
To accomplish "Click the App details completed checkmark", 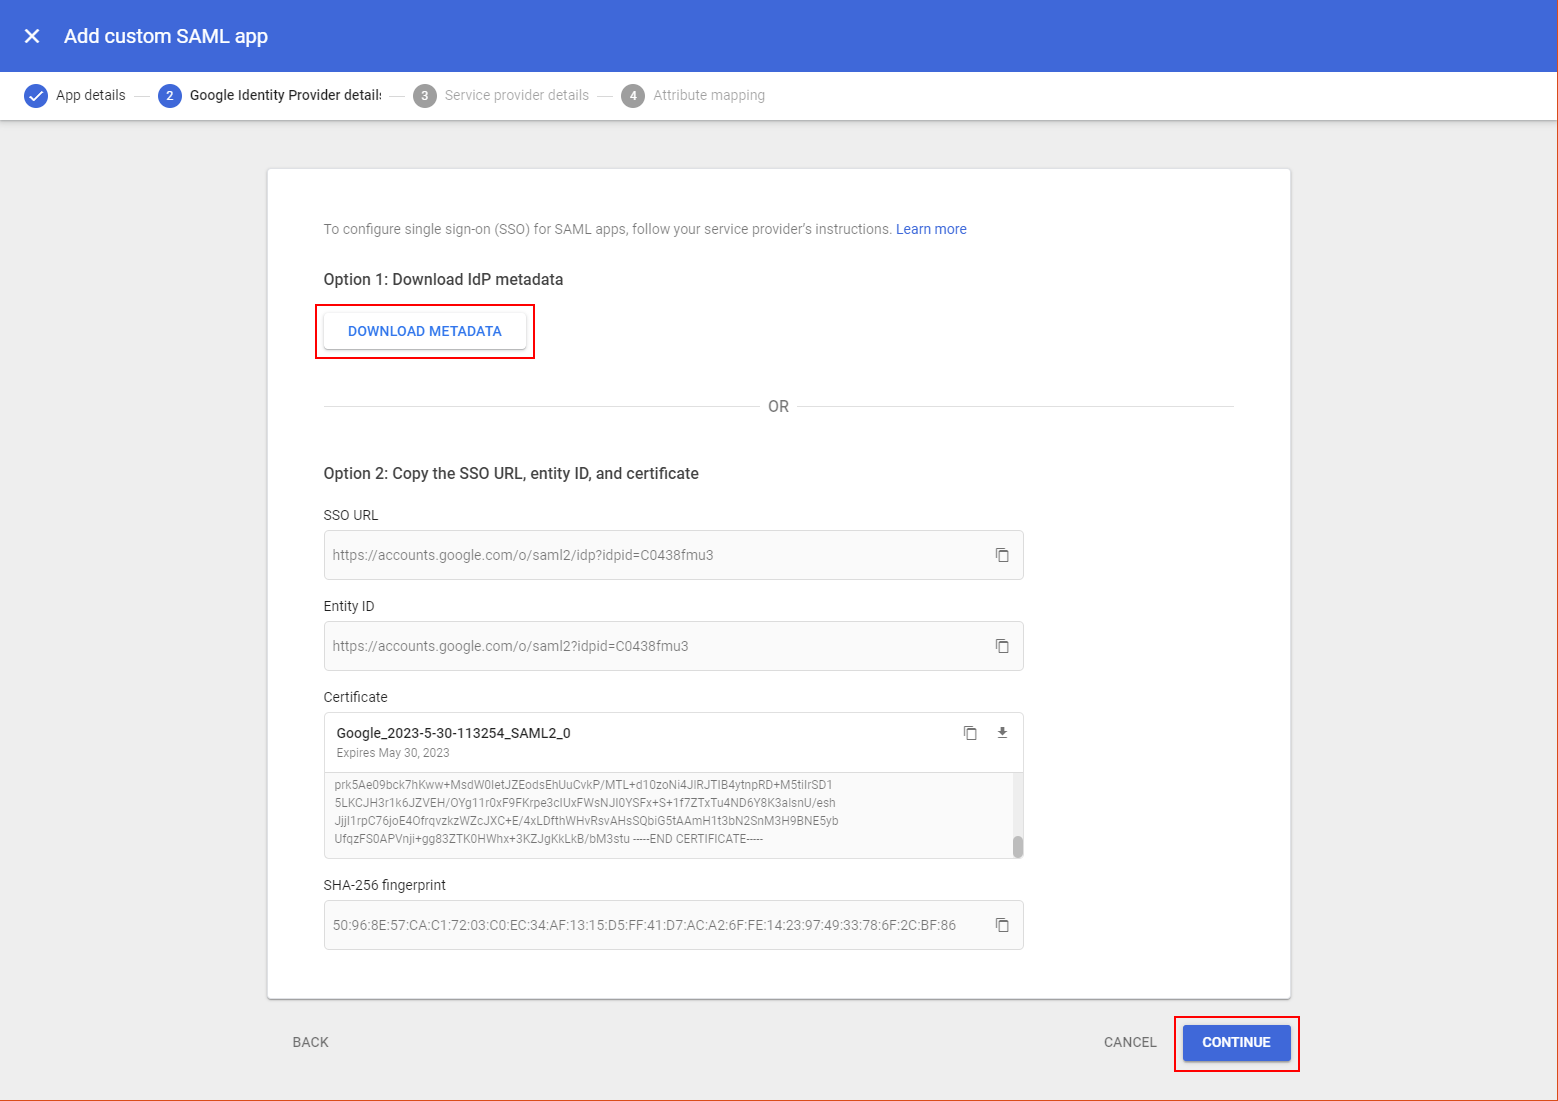I will coord(36,95).
